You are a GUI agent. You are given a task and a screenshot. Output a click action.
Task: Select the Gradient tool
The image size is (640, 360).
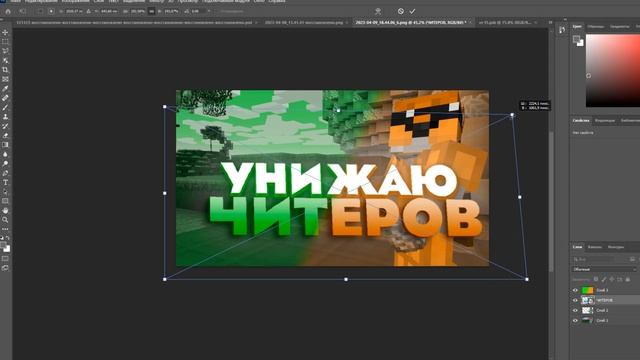tap(5, 145)
